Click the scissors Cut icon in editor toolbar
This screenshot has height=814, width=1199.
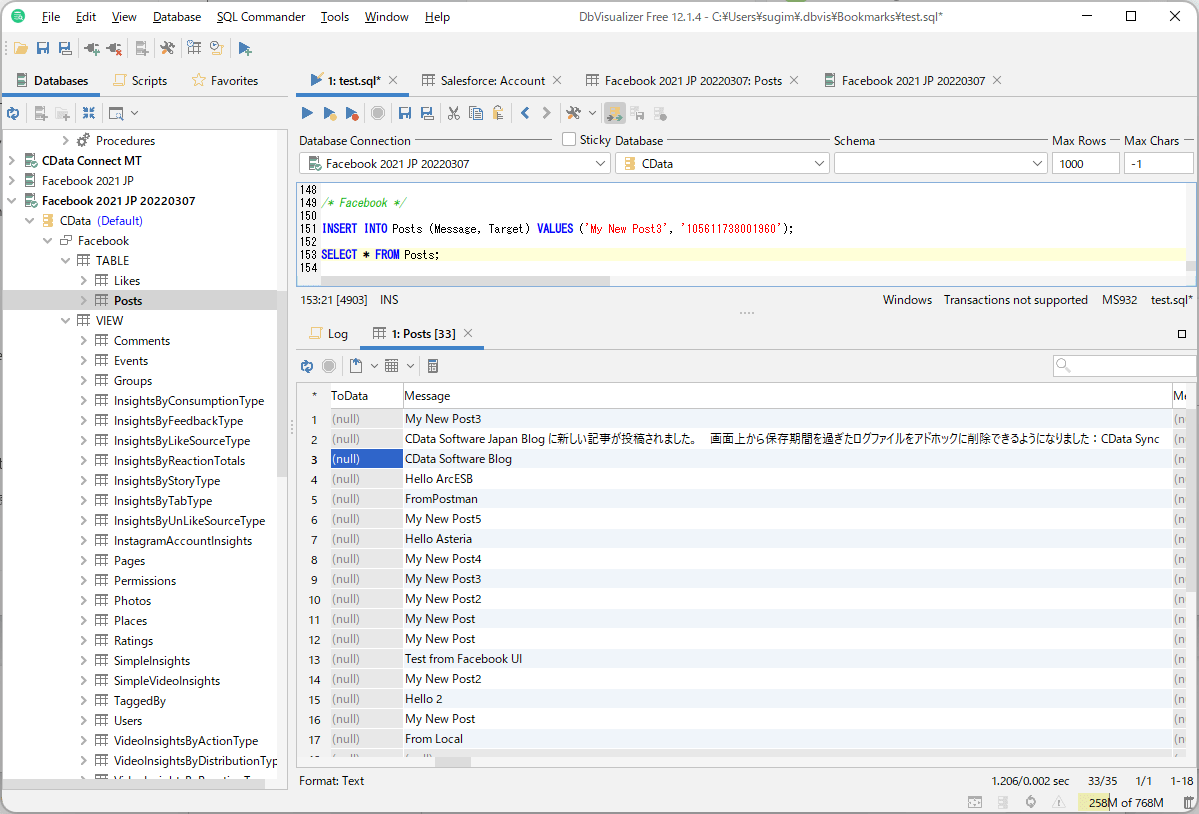(453, 113)
